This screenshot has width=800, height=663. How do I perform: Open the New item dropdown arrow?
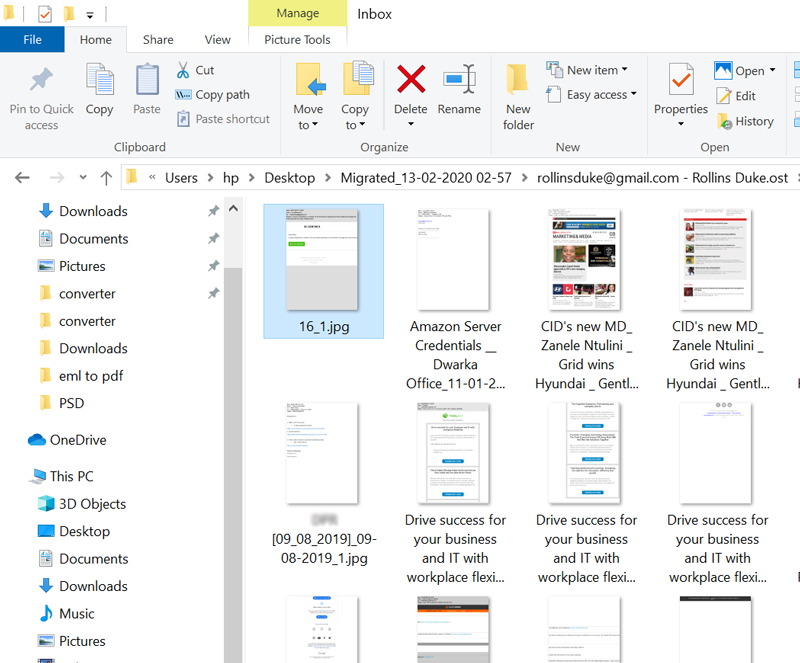[x=624, y=69]
